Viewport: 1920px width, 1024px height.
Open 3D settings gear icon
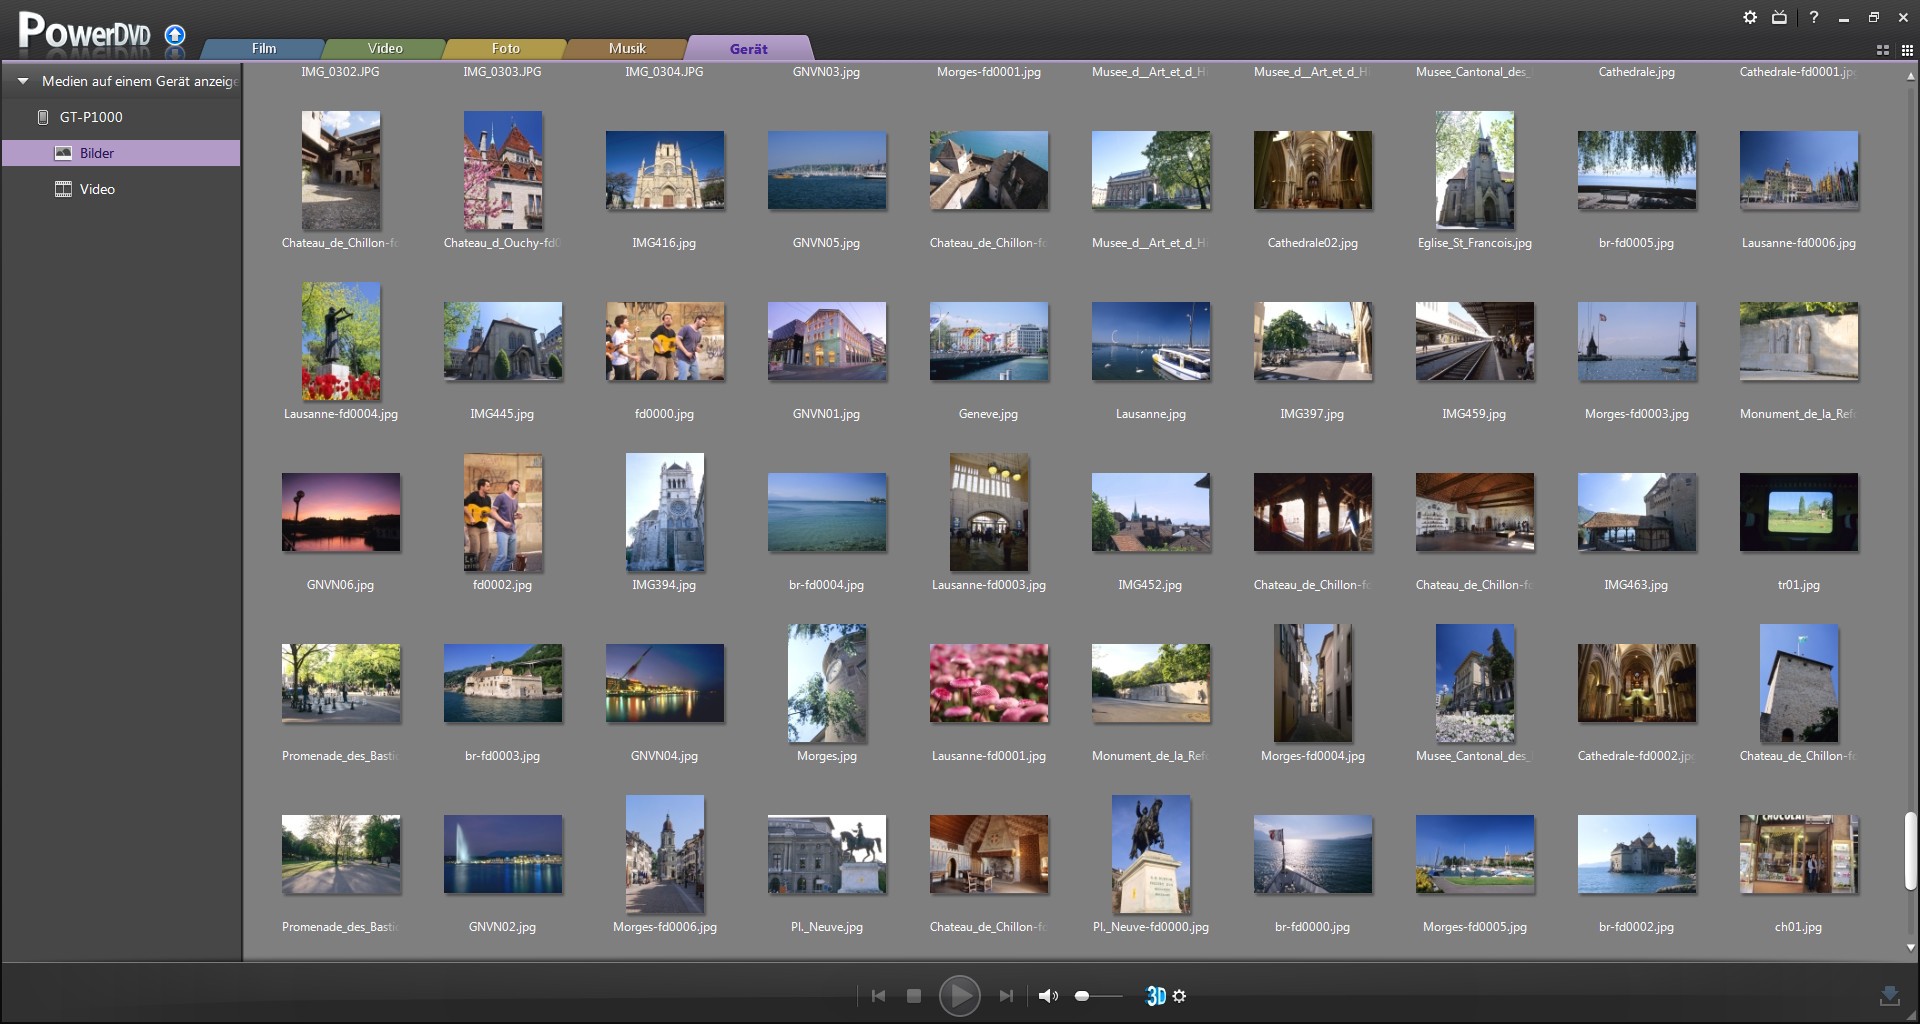point(1180,996)
